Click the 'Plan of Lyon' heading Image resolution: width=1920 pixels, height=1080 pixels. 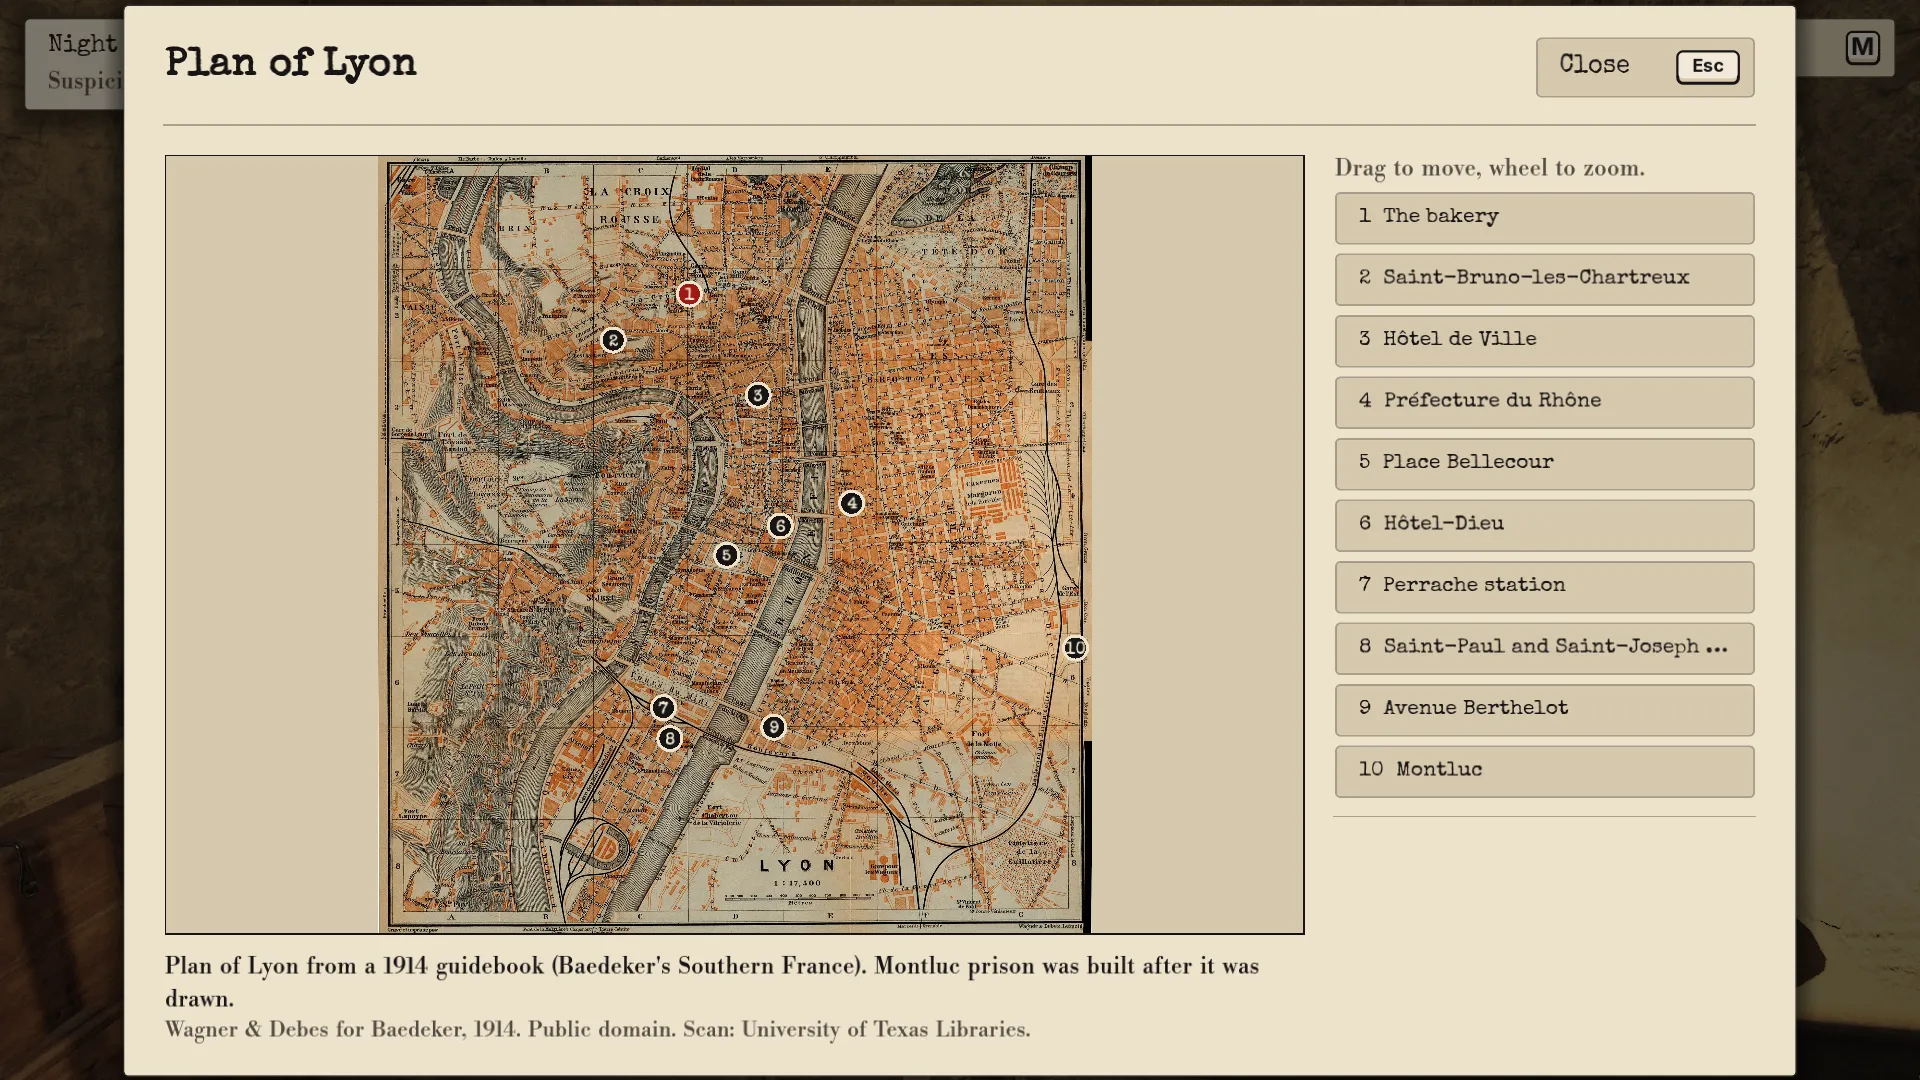coord(290,63)
